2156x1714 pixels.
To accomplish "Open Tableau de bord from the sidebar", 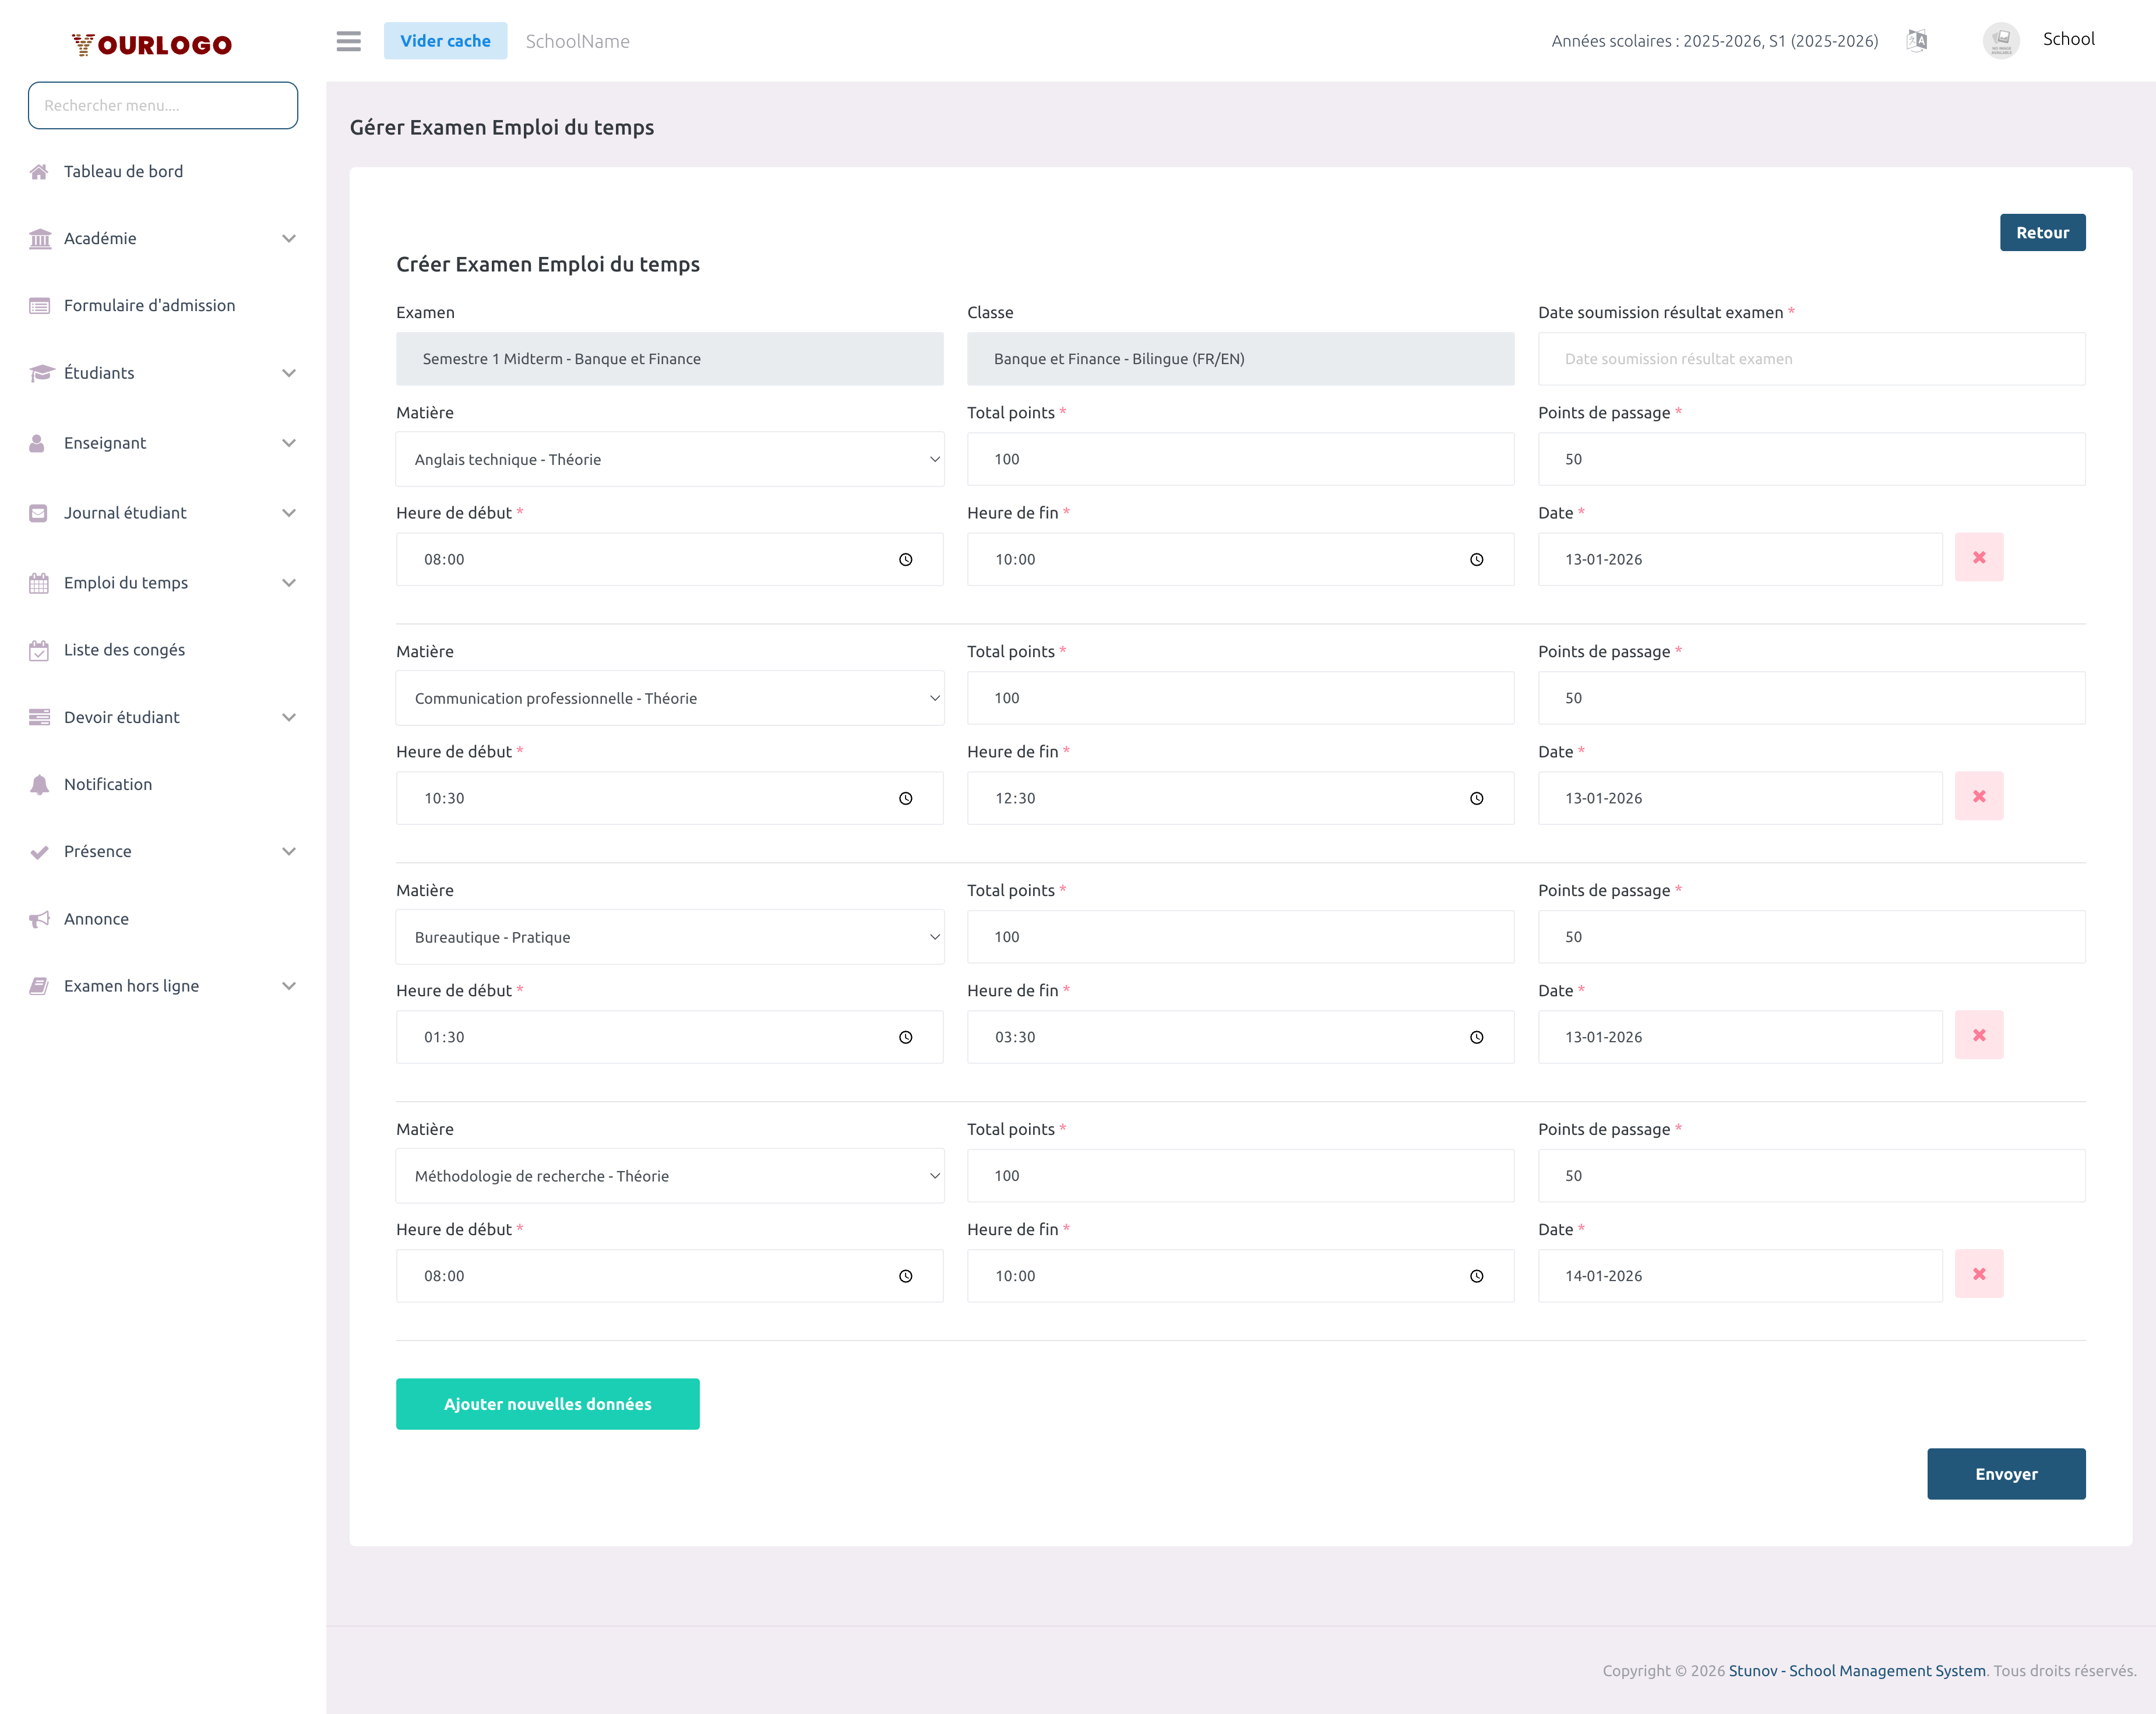I will (x=123, y=171).
